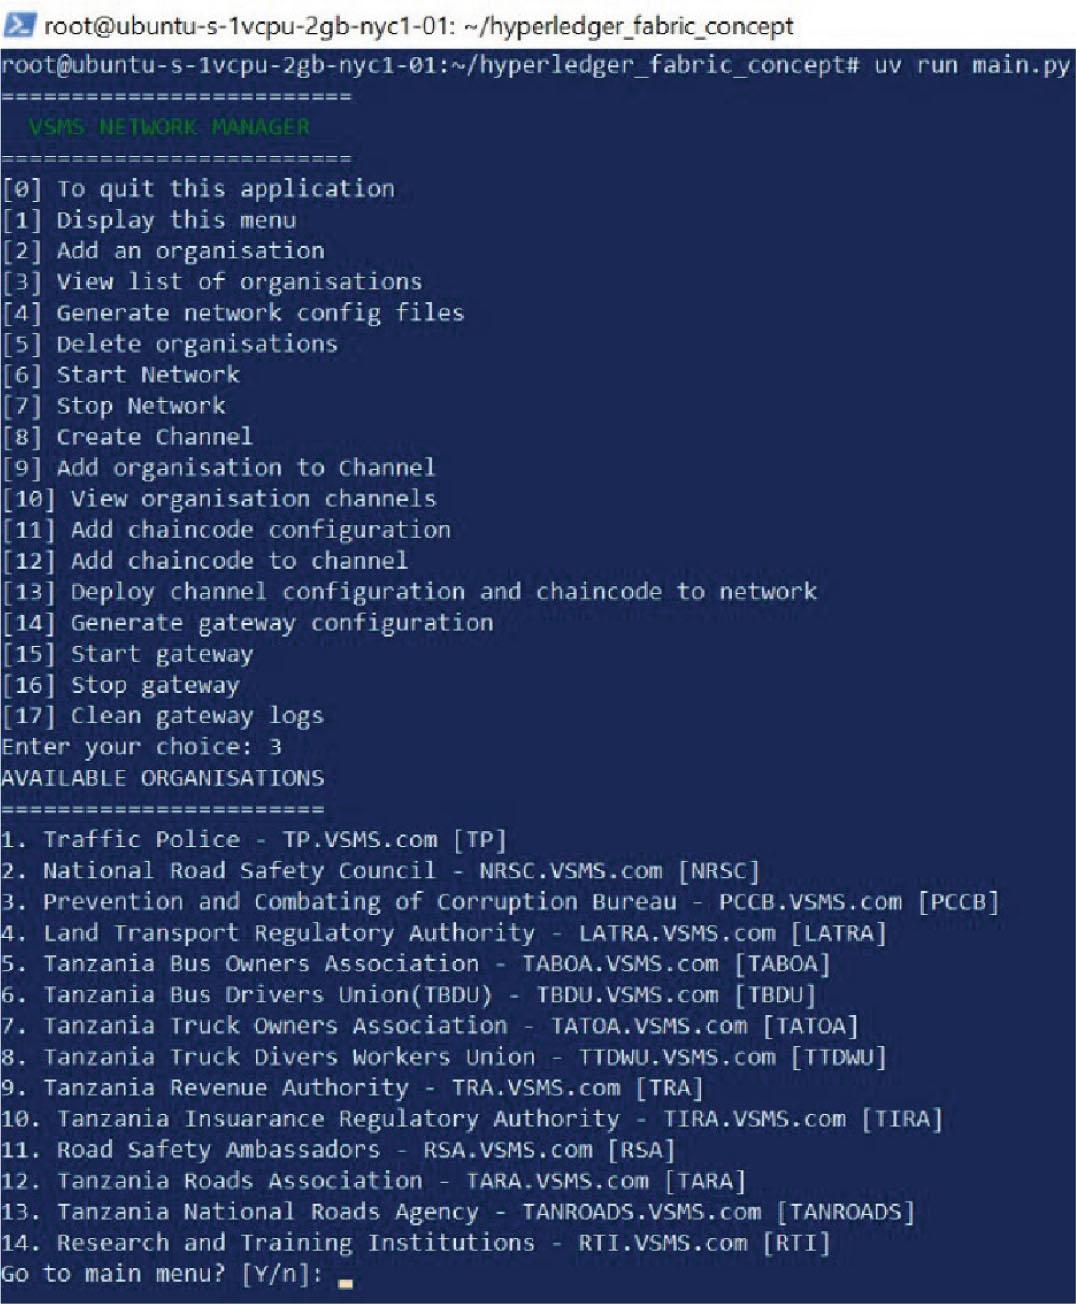1076x1304 pixels.
Task: Click menu option 0 'To quit this application'
Action: click(198, 189)
